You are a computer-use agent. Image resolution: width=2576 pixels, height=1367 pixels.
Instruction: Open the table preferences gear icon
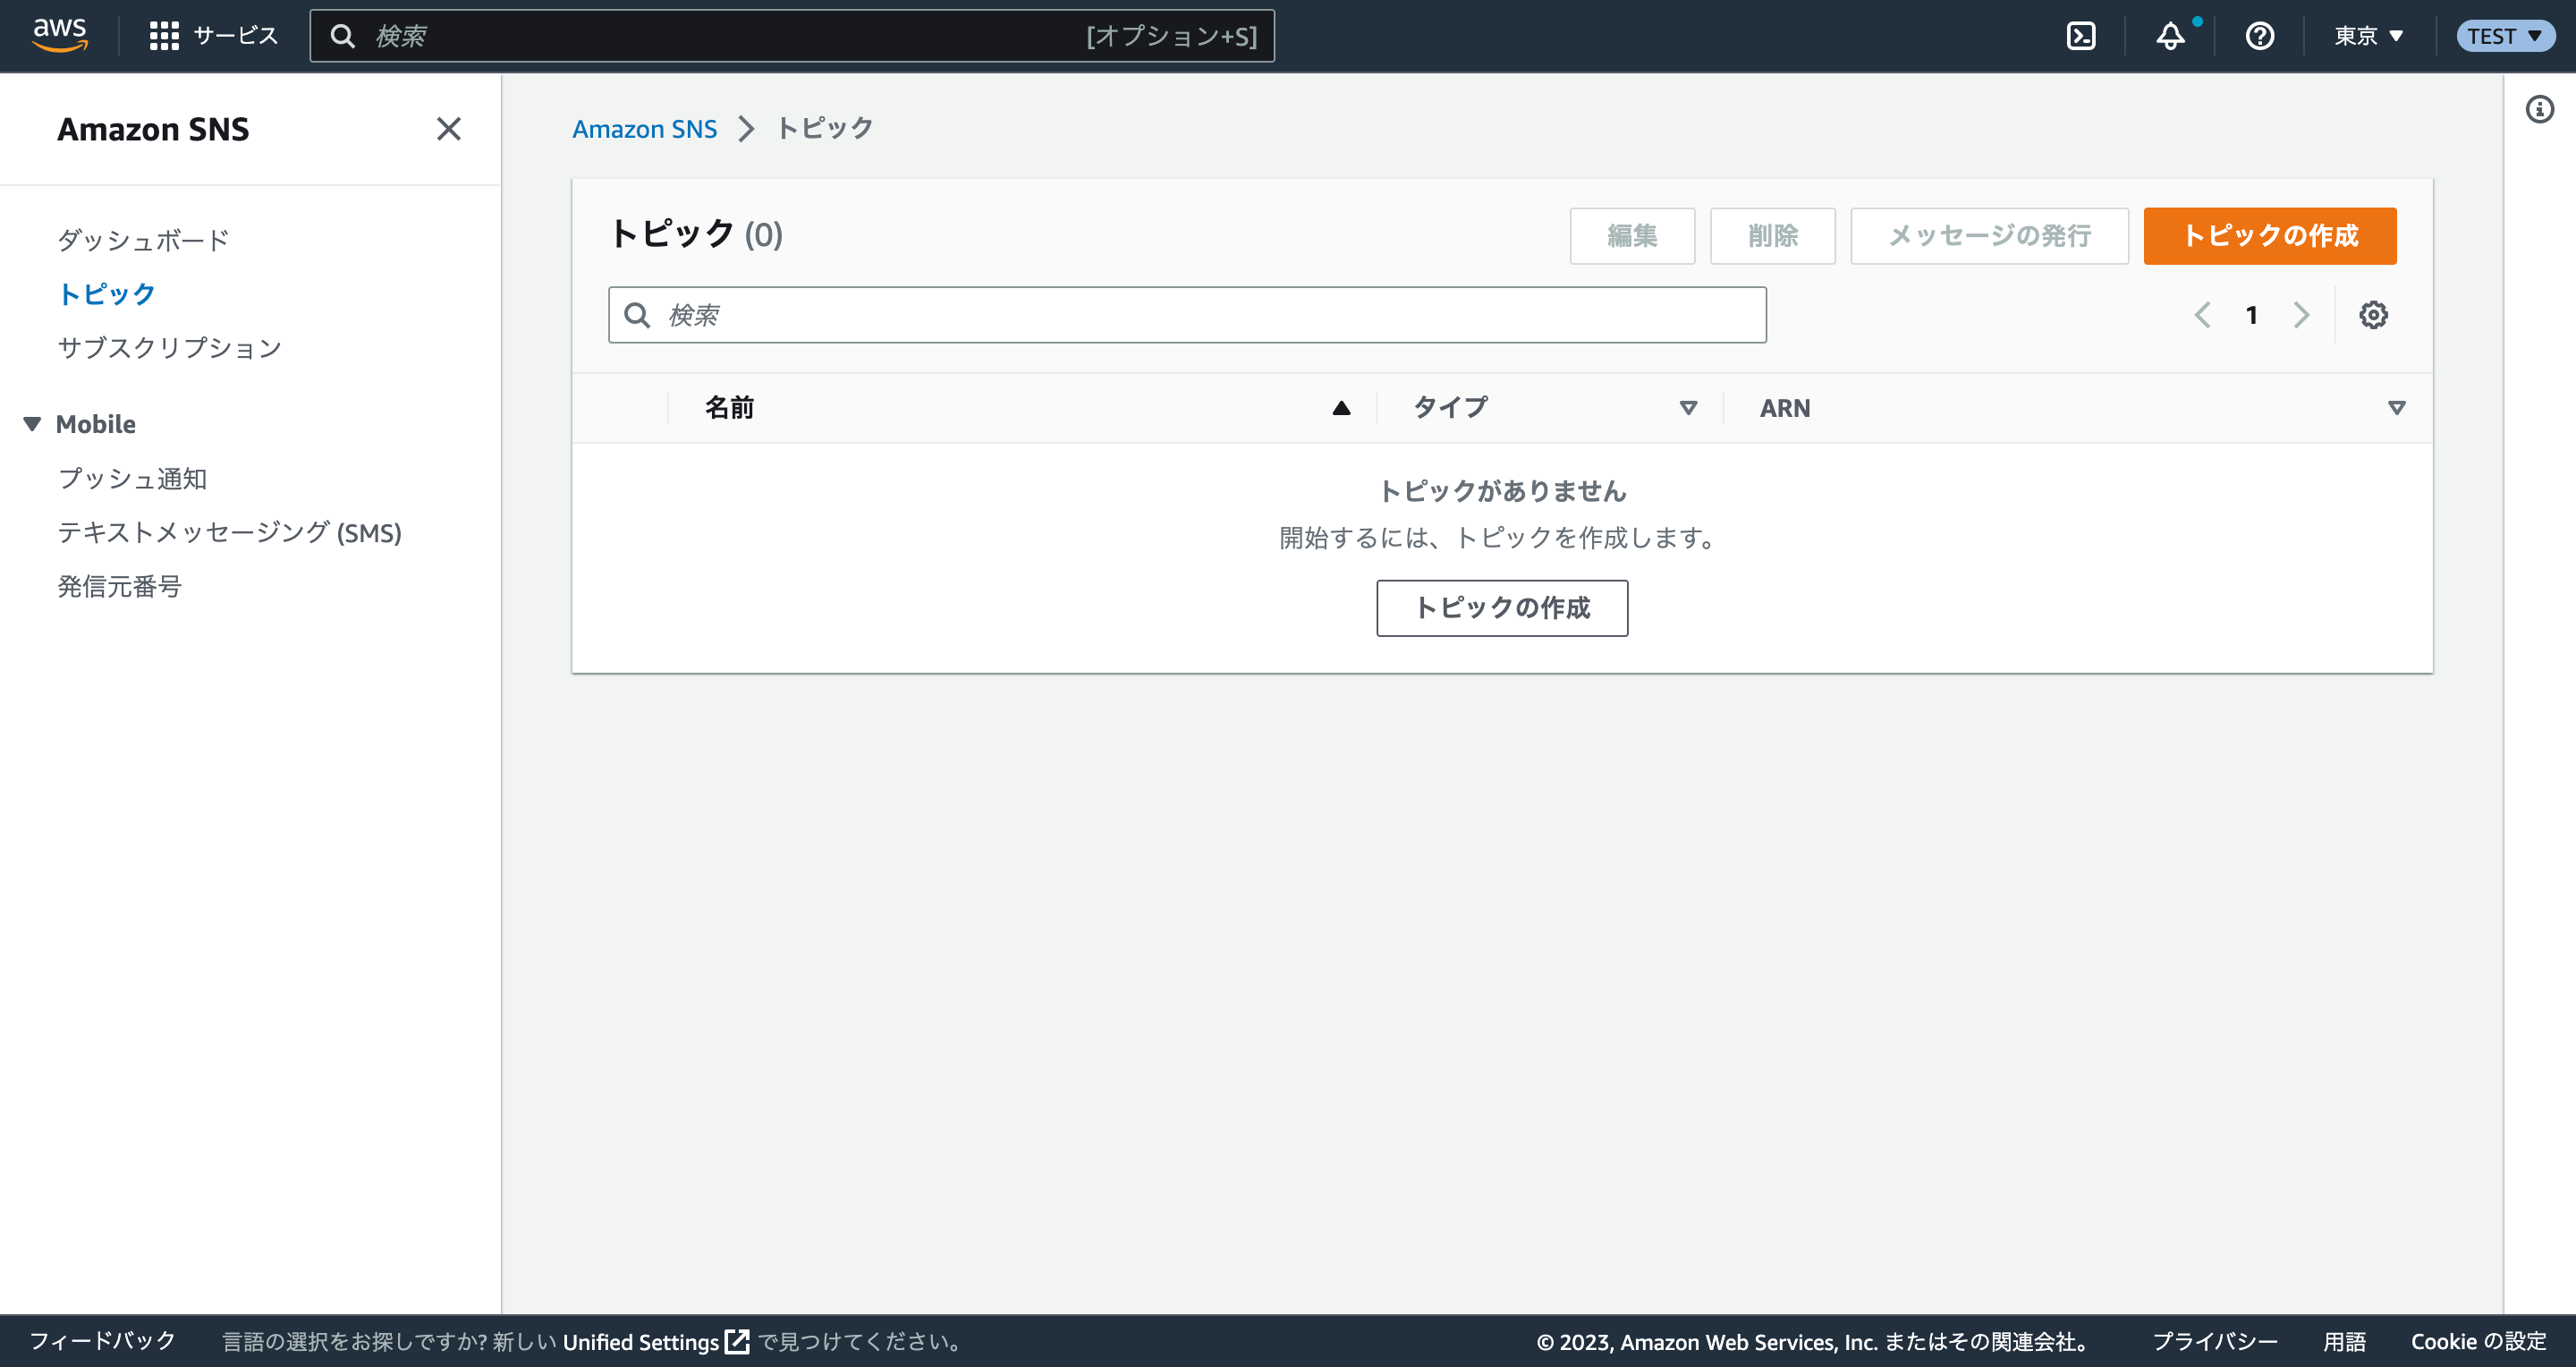pyautogui.click(x=2374, y=314)
